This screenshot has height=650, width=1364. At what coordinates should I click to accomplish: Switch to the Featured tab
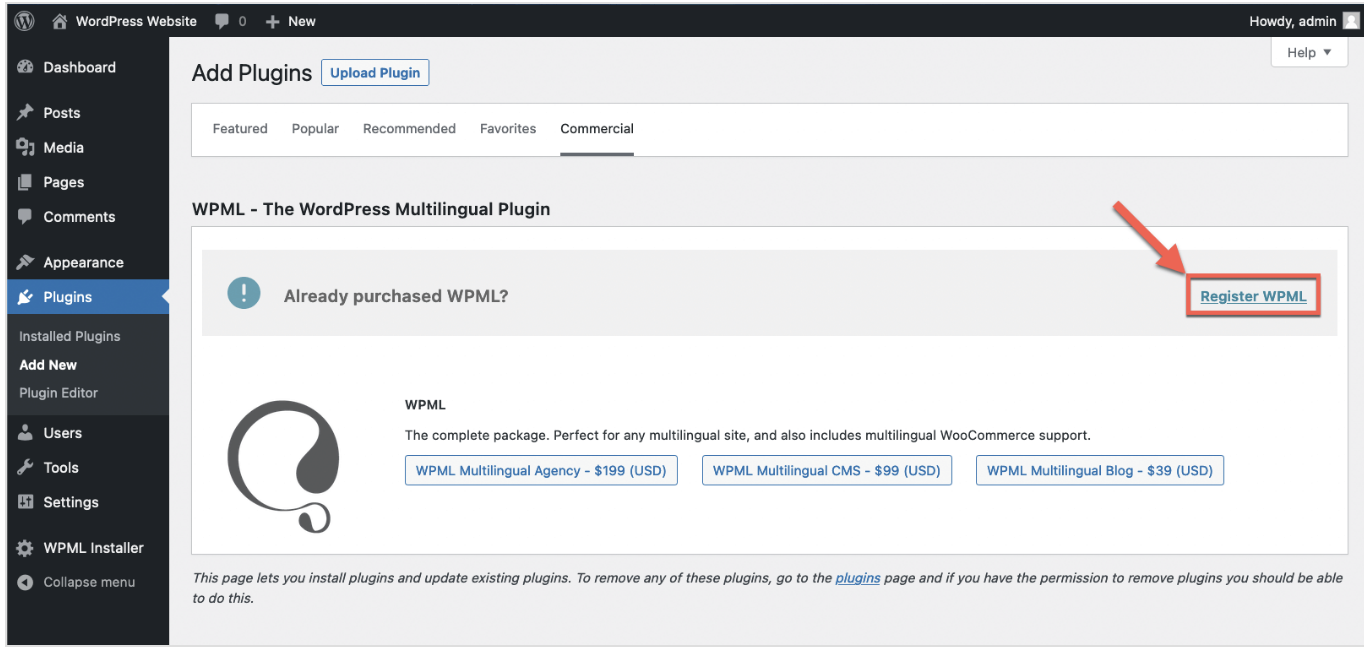[239, 128]
